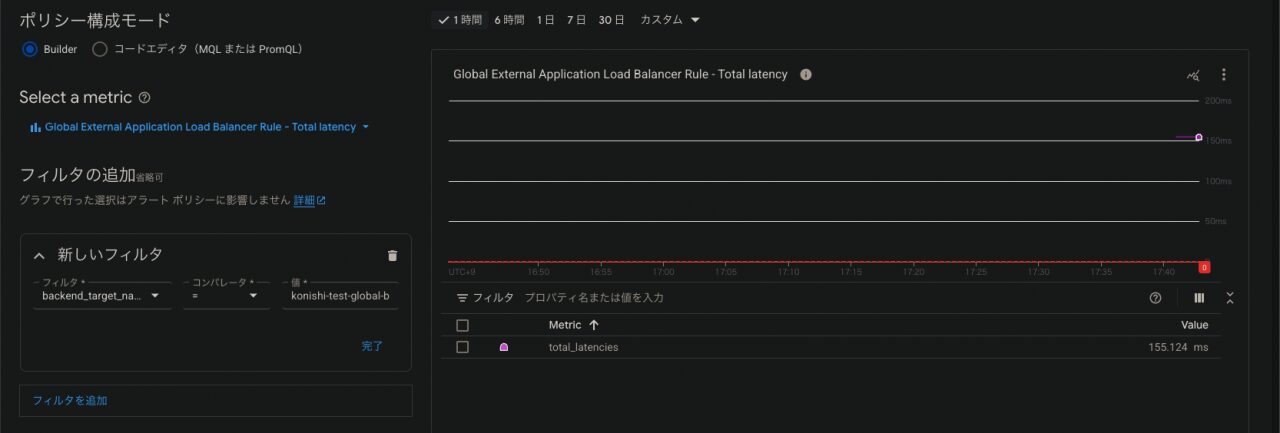The width and height of the screenshot is (1280, 433).
Task: Delete the new filter with trash icon
Action: pyautogui.click(x=392, y=256)
